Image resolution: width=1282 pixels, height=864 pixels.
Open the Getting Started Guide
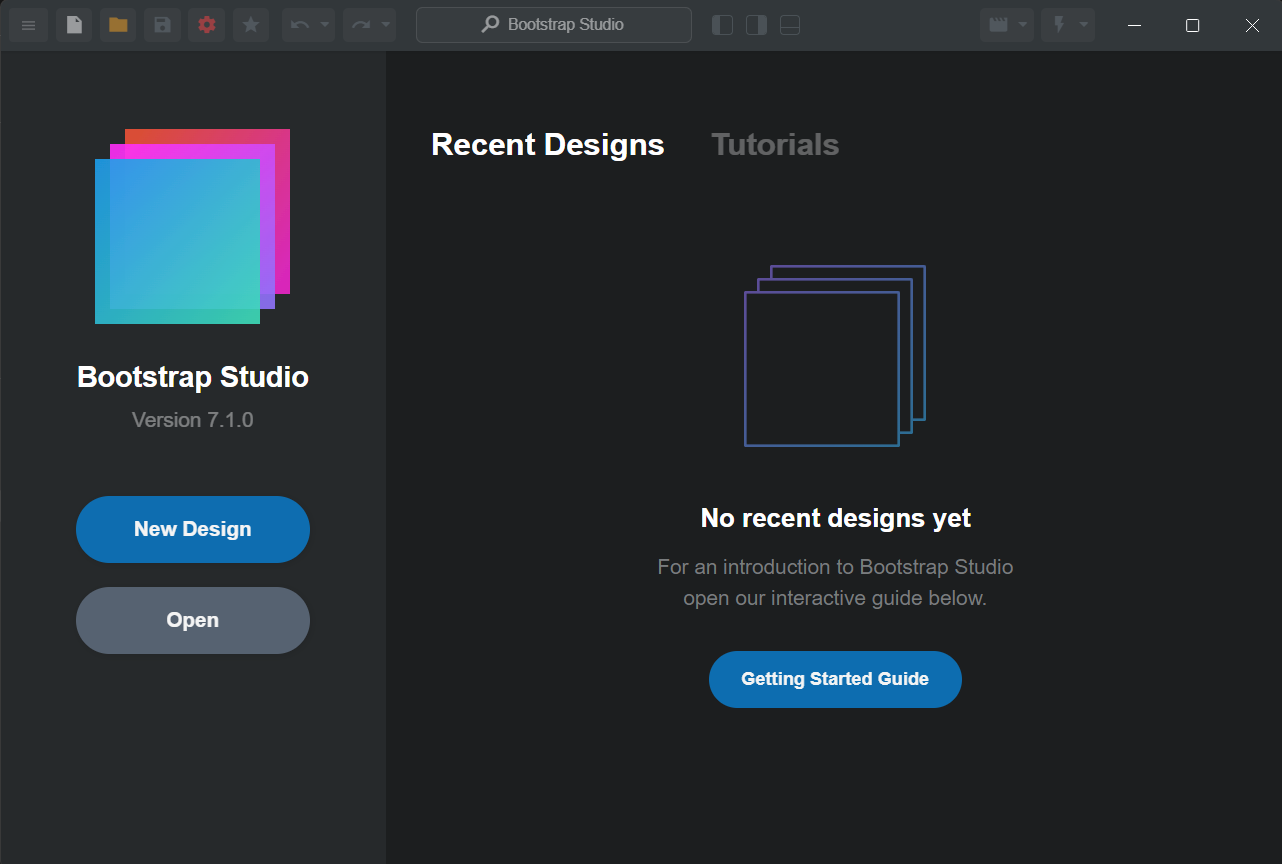835,679
